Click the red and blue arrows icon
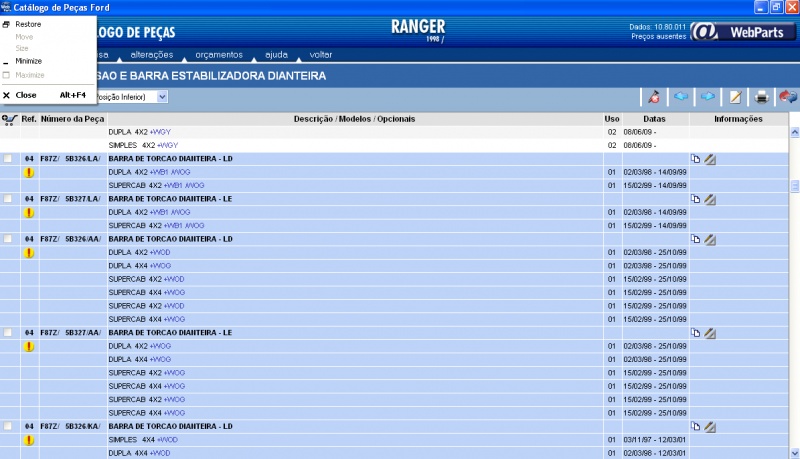The height and width of the screenshot is (459, 800). coord(788,96)
